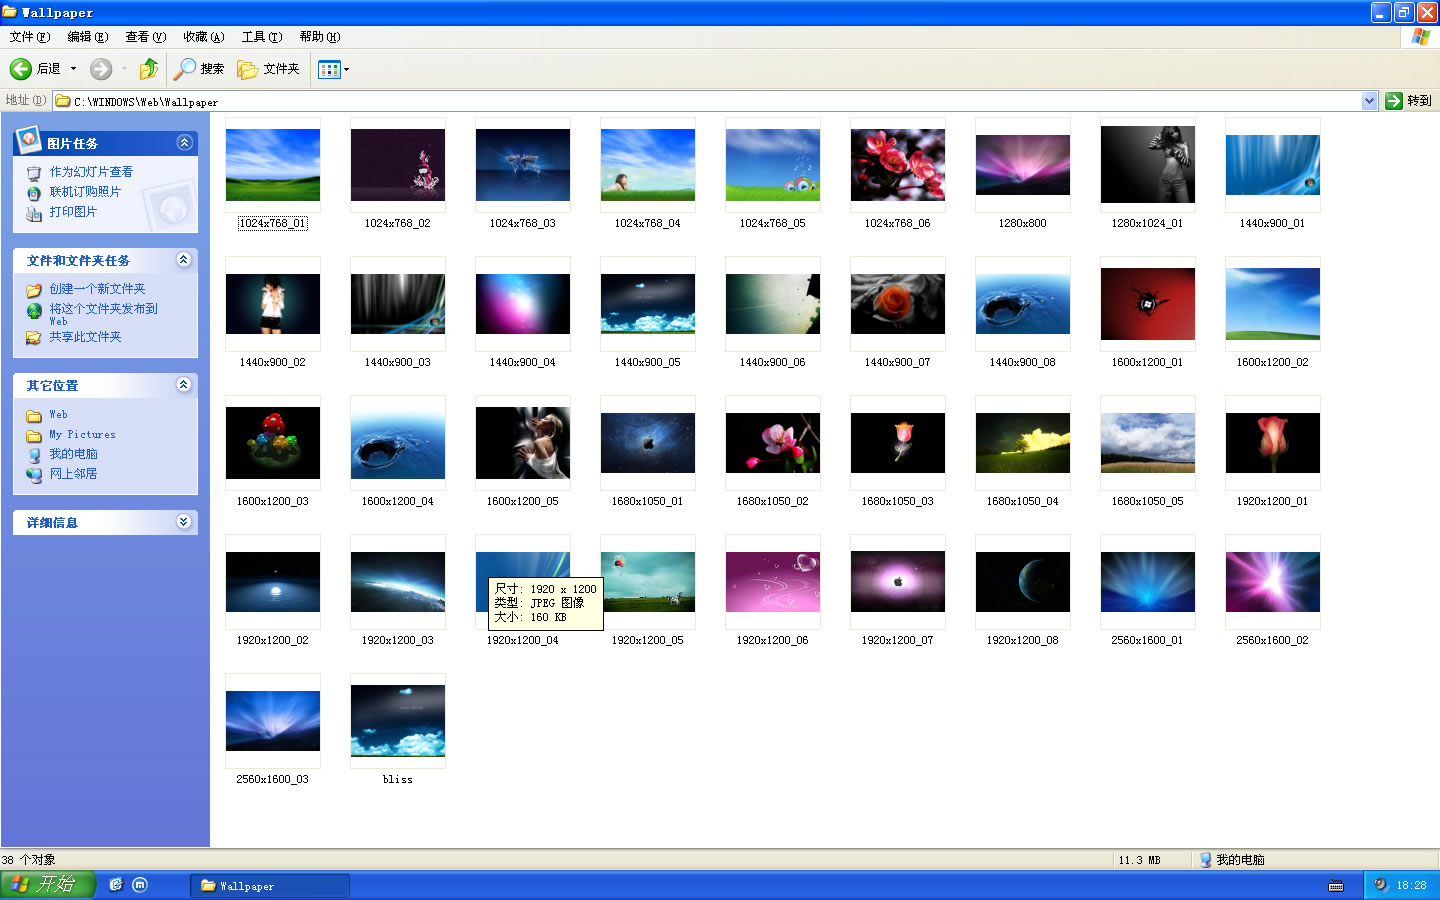Select the 1920x1200_08 planet thumbnail
Image resolution: width=1440 pixels, height=900 pixels.
[x=1023, y=582]
